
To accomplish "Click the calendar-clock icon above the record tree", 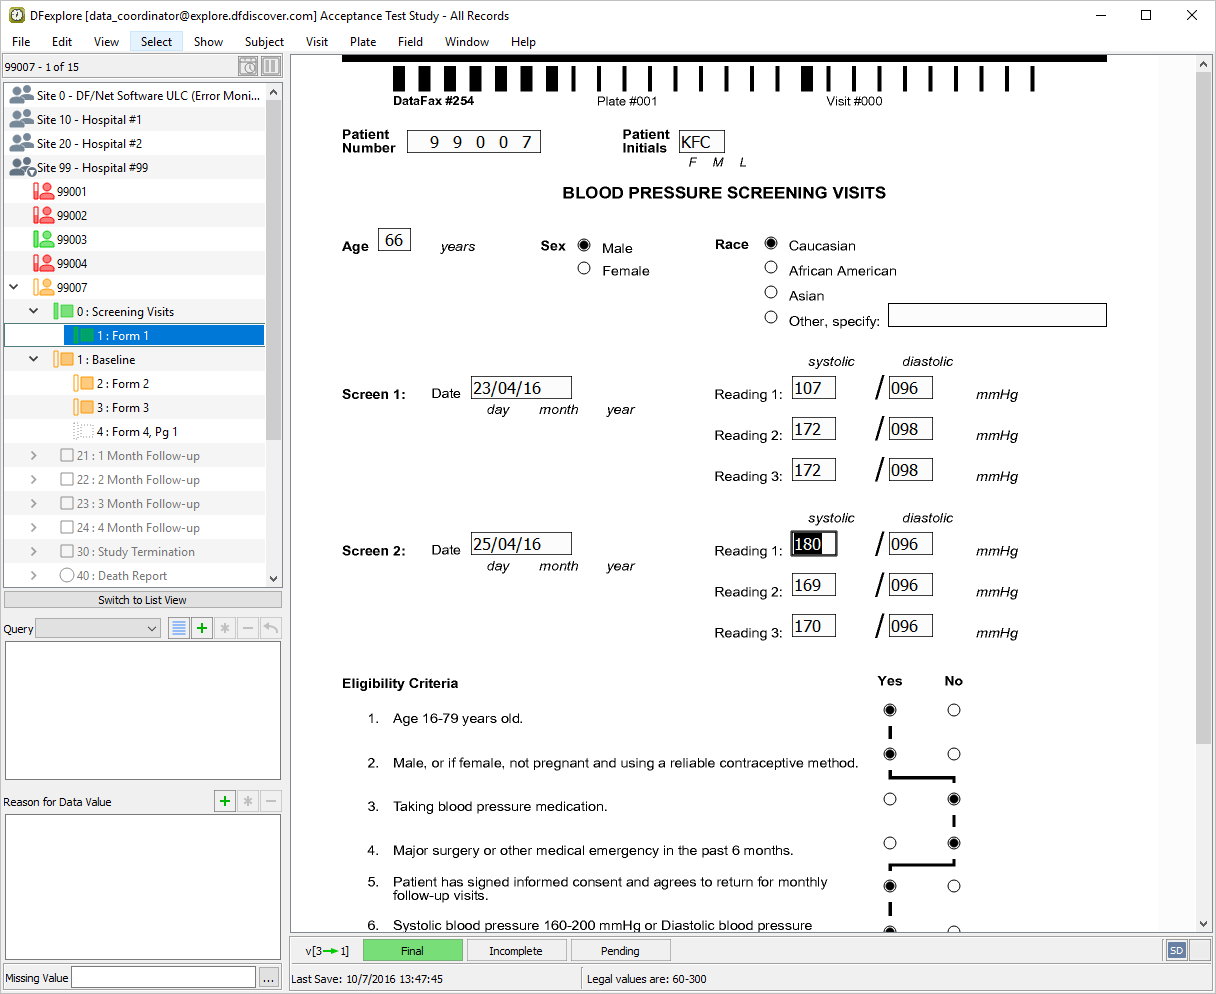I will pyautogui.click(x=248, y=67).
